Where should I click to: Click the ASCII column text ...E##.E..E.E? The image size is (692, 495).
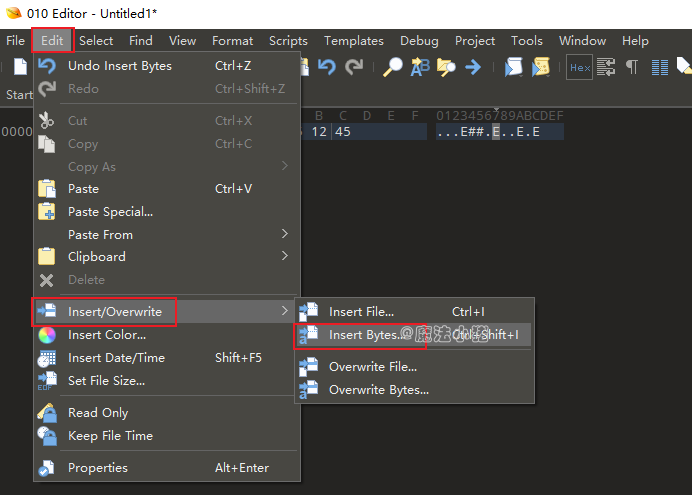click(x=489, y=131)
